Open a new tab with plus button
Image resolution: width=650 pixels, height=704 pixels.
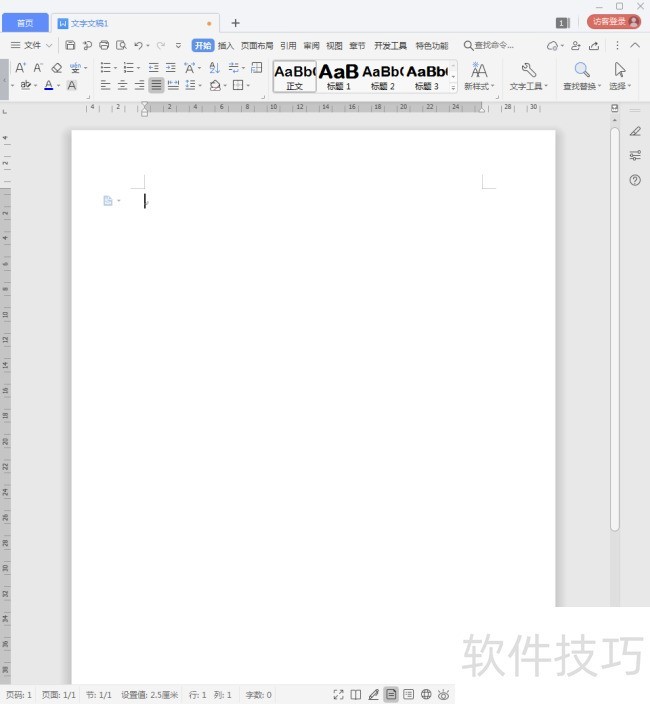[235, 23]
